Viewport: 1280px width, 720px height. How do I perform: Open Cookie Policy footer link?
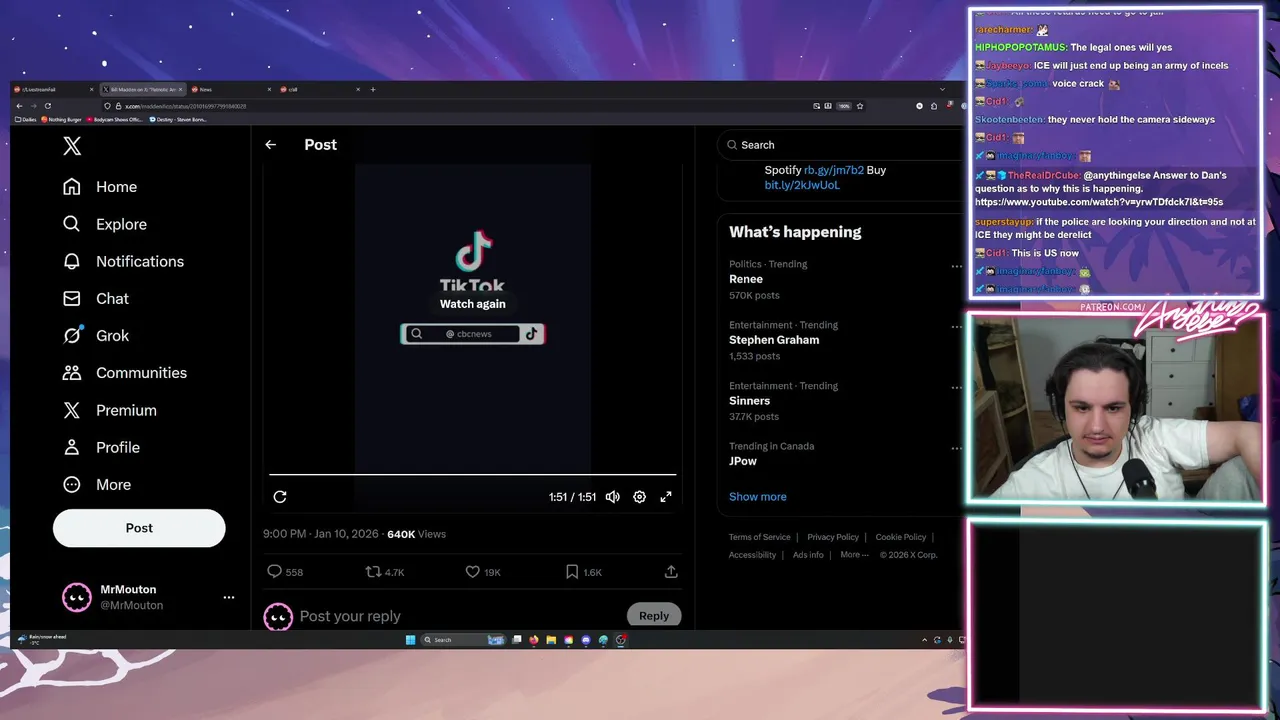tap(901, 537)
